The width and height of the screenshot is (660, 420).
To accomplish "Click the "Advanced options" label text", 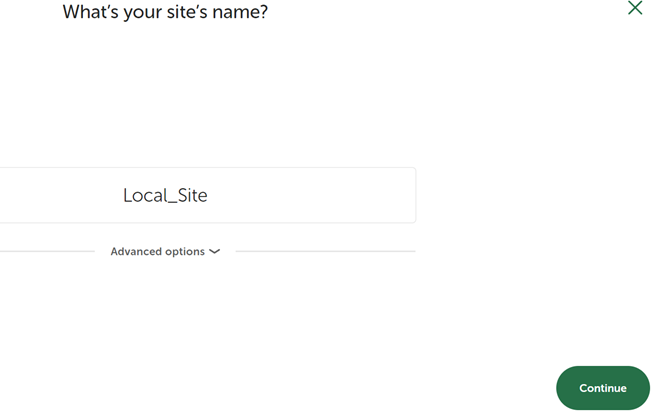I will pos(157,252).
